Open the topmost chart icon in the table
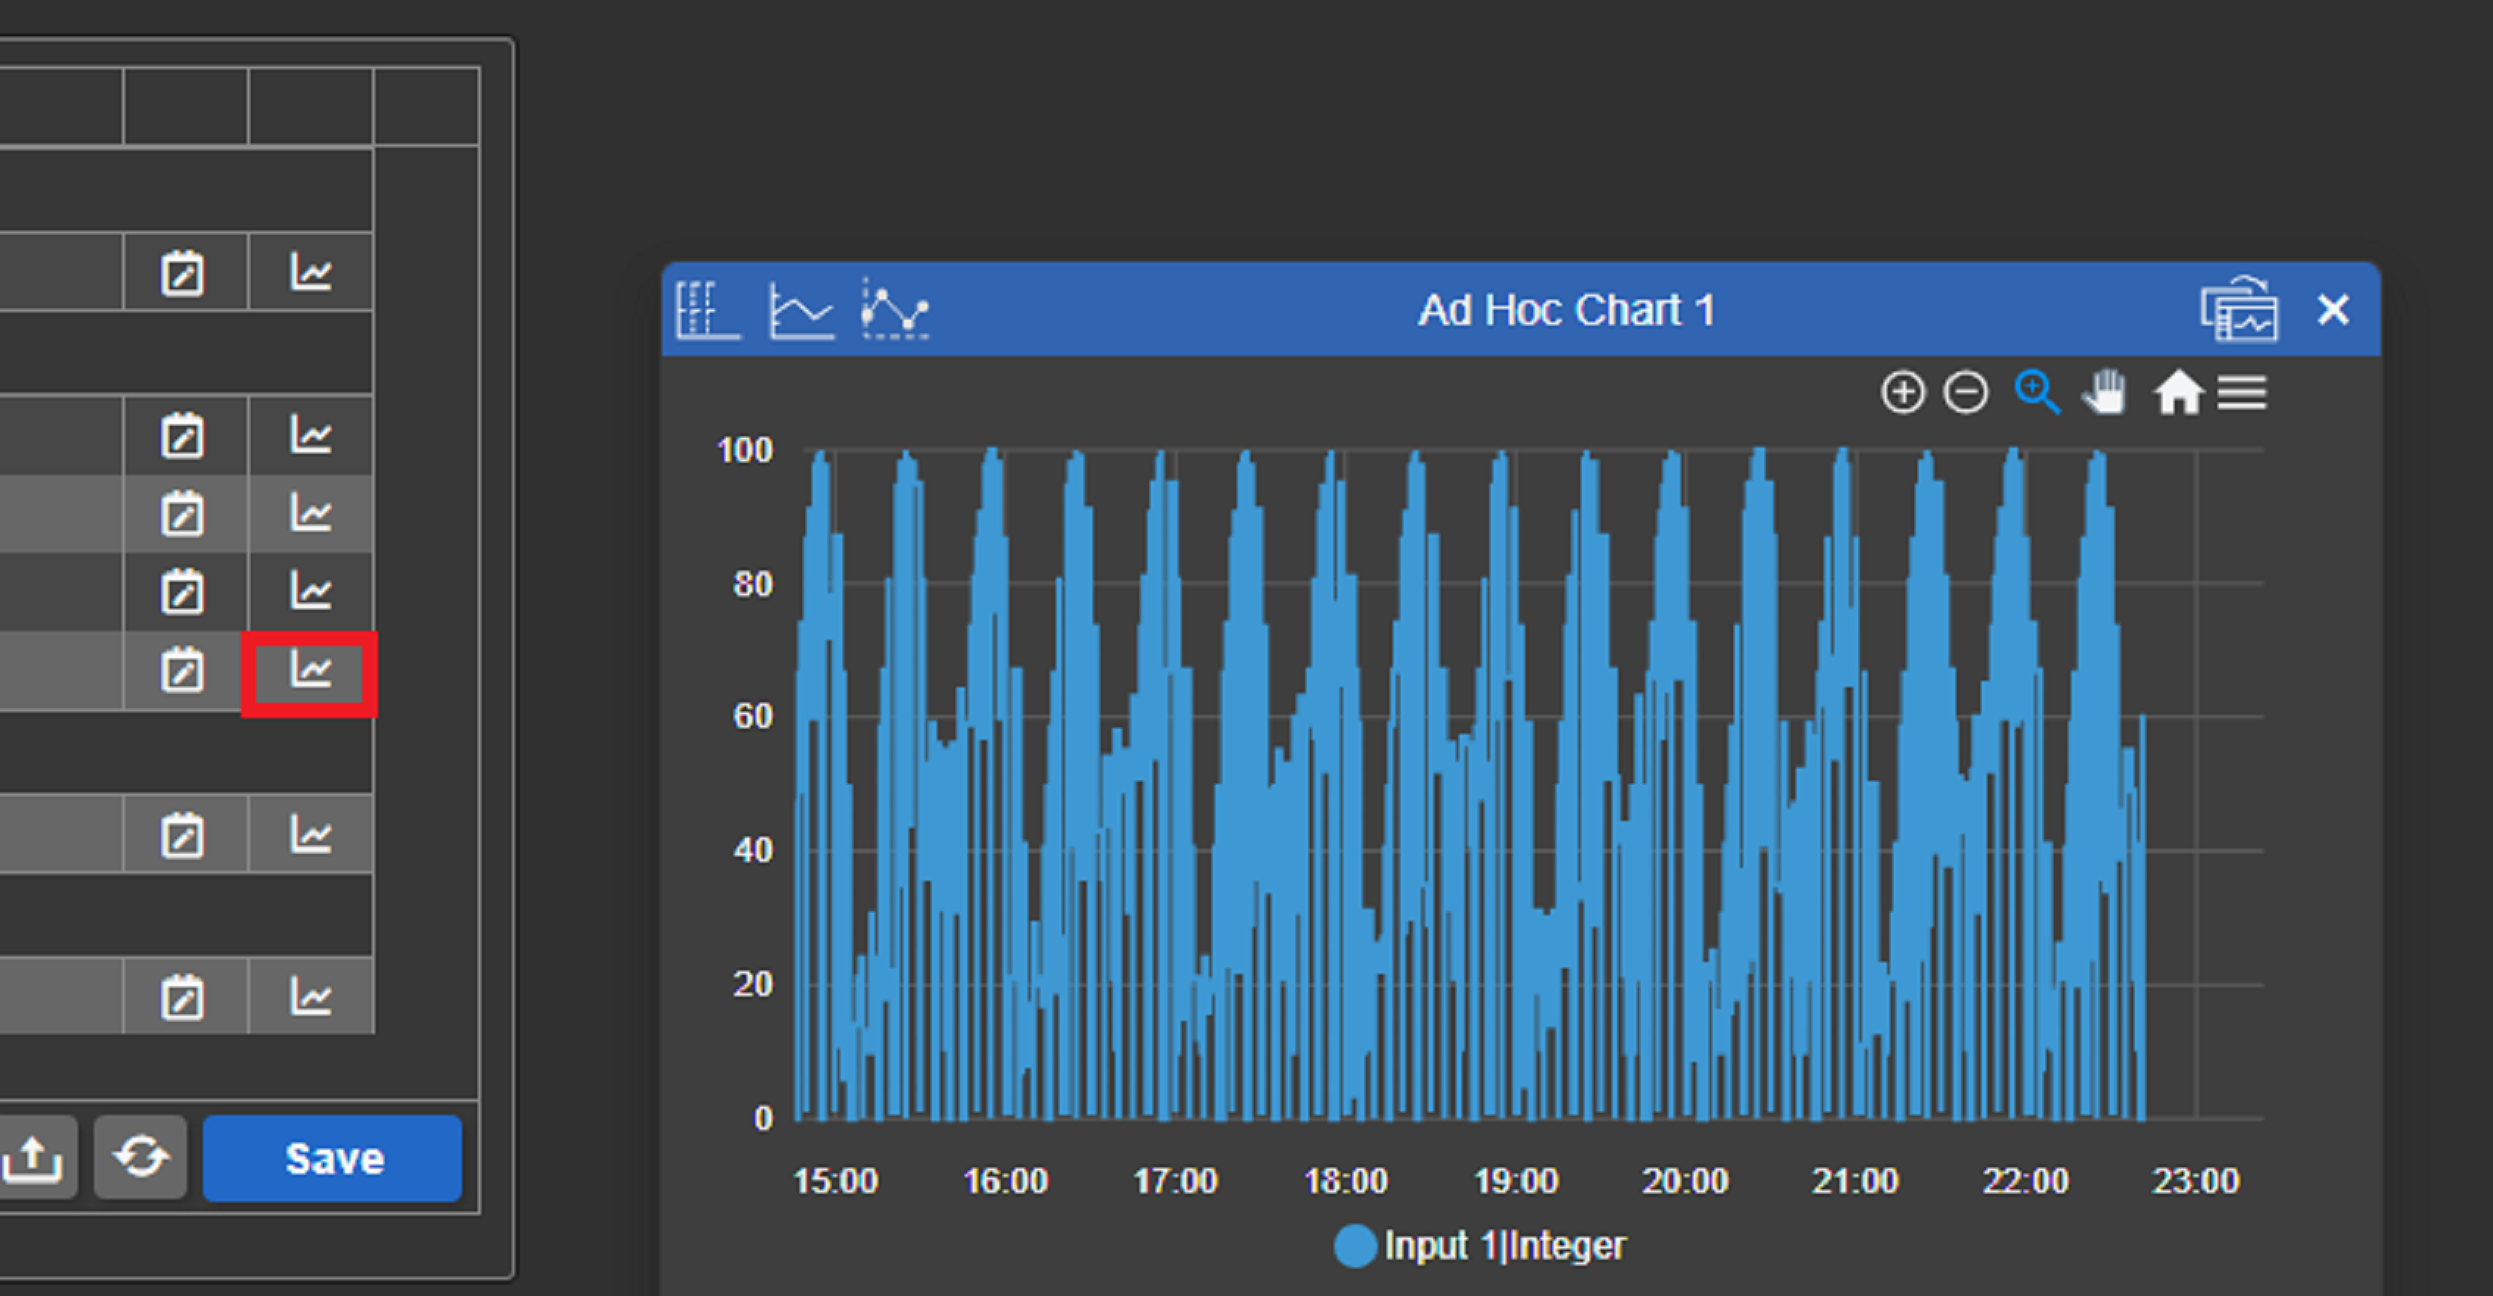Viewport: 2493px width, 1296px height. (311, 273)
